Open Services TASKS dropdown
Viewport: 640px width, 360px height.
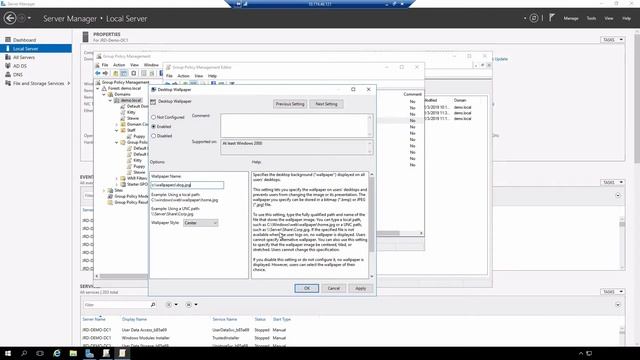[612, 291]
